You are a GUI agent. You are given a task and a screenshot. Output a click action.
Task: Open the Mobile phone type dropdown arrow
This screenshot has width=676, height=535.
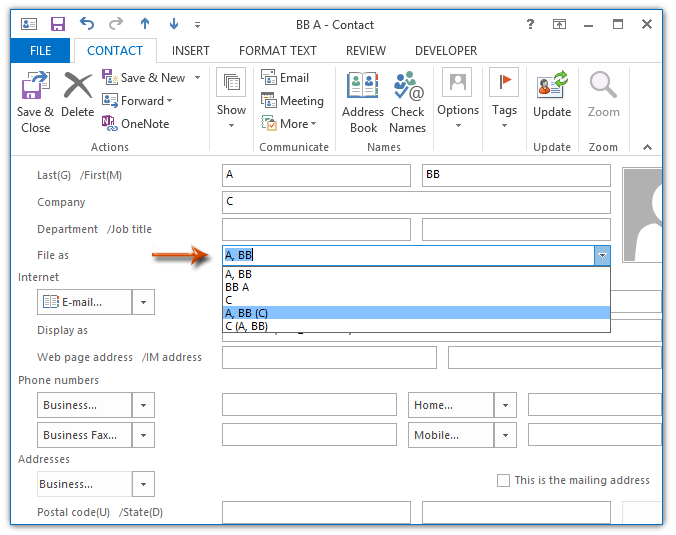click(505, 435)
